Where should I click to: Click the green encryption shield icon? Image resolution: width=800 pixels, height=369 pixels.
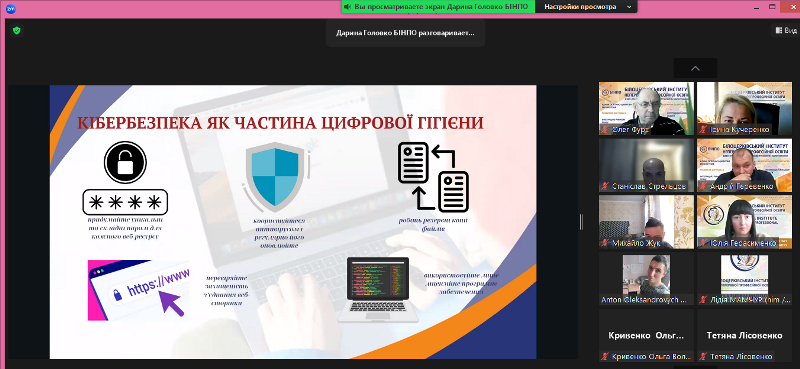tap(17, 31)
